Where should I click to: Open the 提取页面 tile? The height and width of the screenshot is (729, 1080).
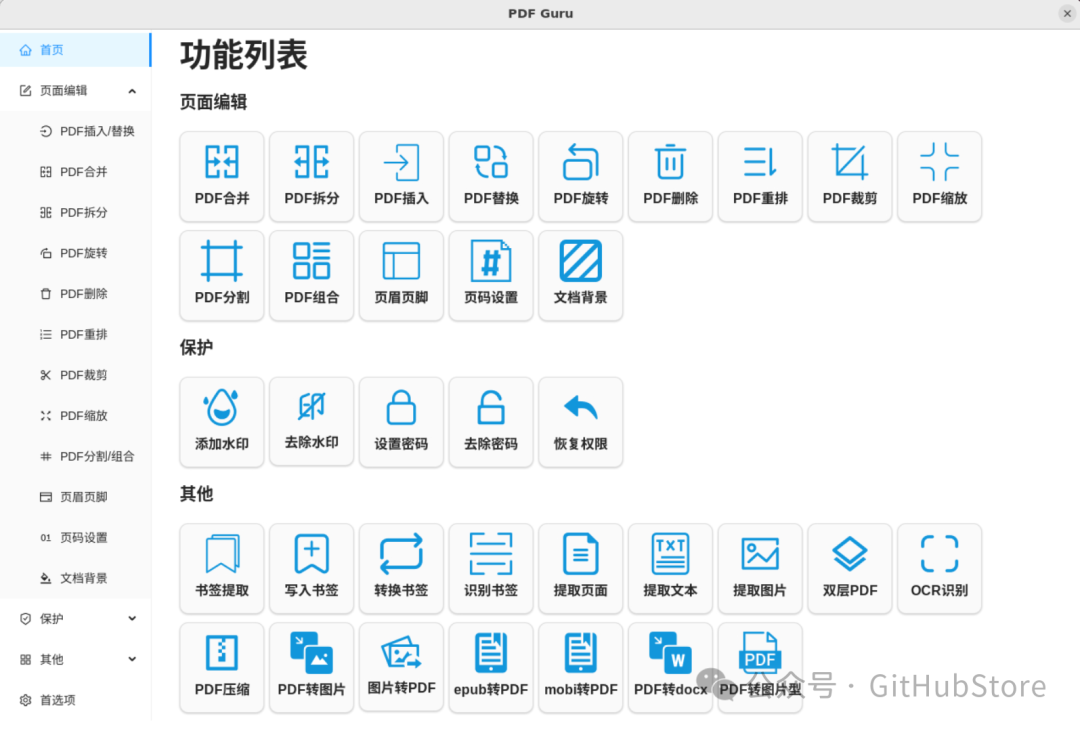[581, 568]
